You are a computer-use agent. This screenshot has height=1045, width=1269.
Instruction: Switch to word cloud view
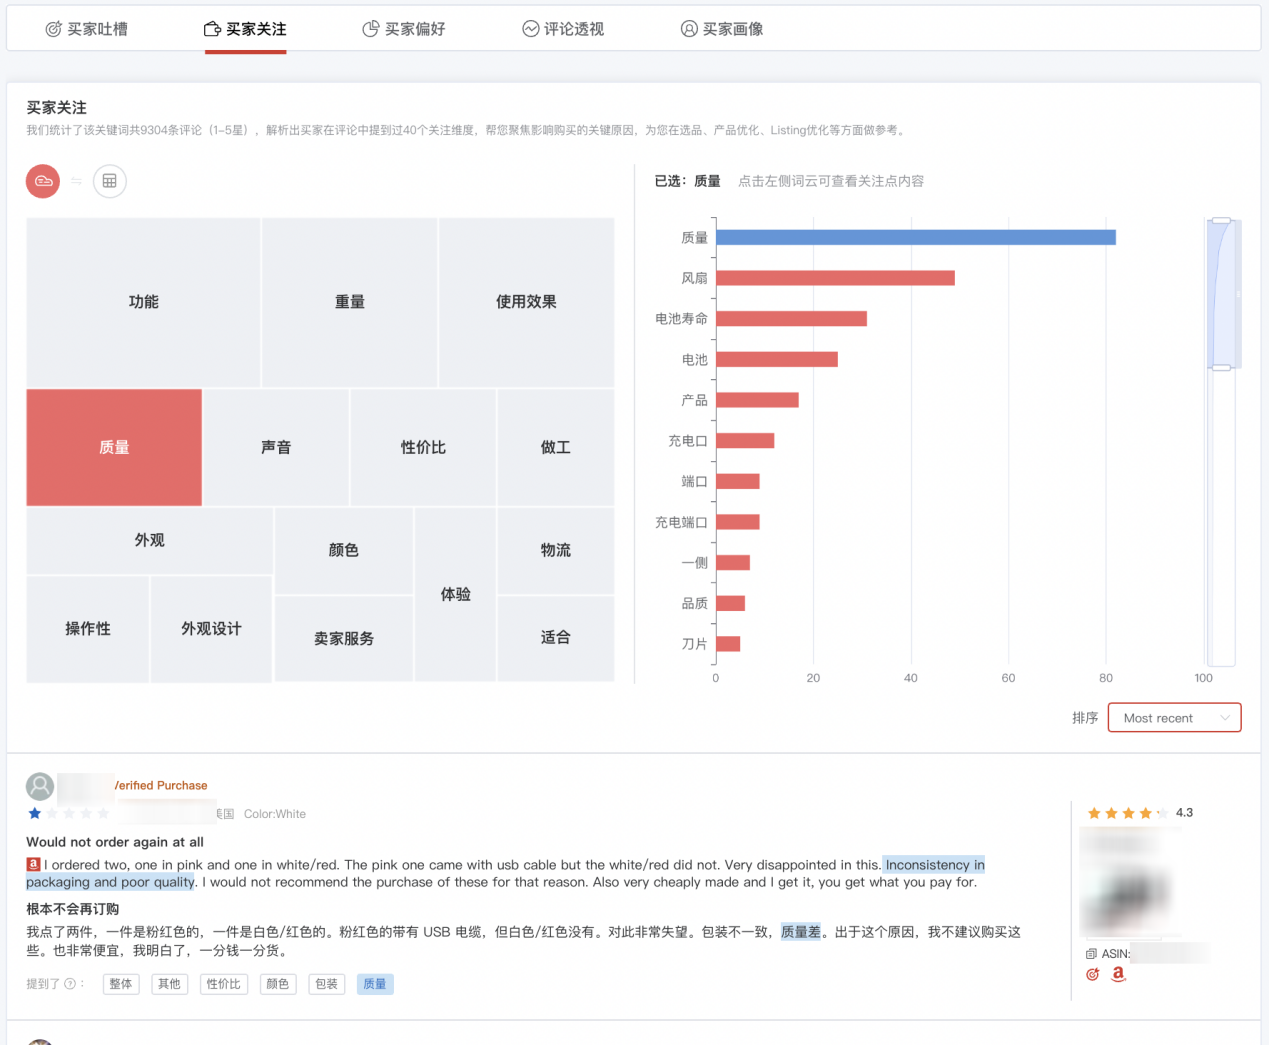pos(43,181)
